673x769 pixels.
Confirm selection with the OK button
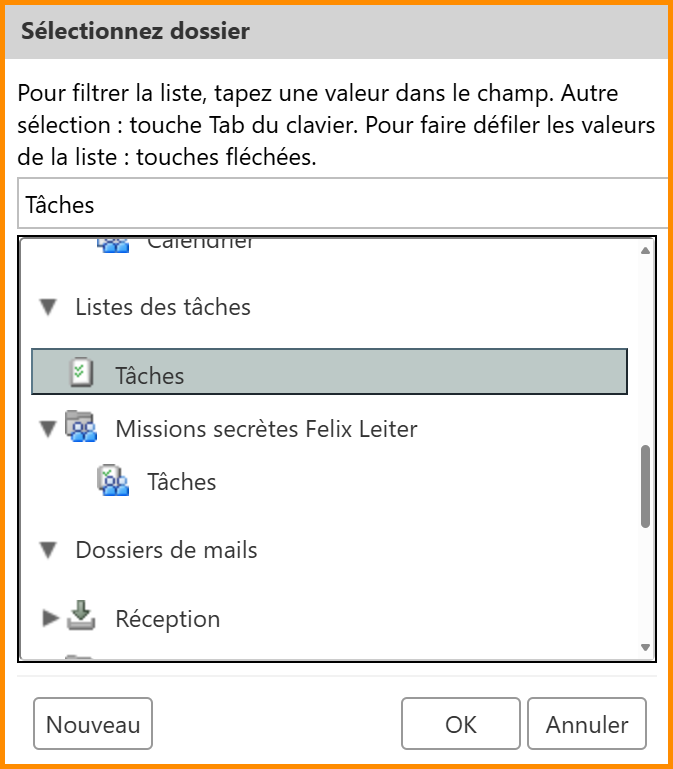click(x=461, y=725)
